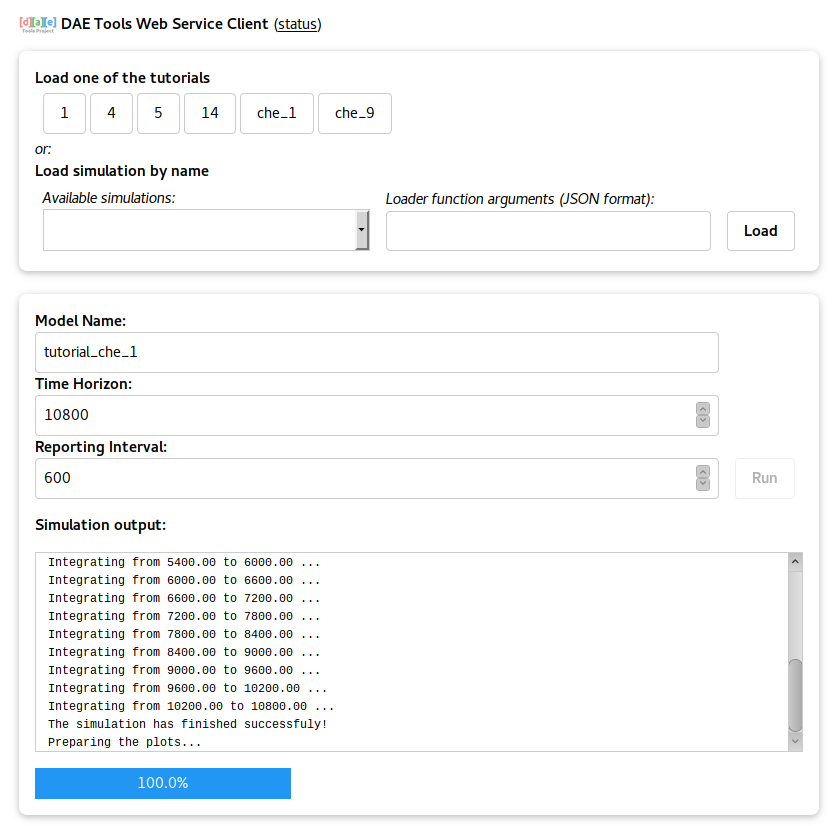Click inside the Model Name field
This screenshot has width=836, height=826.
coord(376,352)
